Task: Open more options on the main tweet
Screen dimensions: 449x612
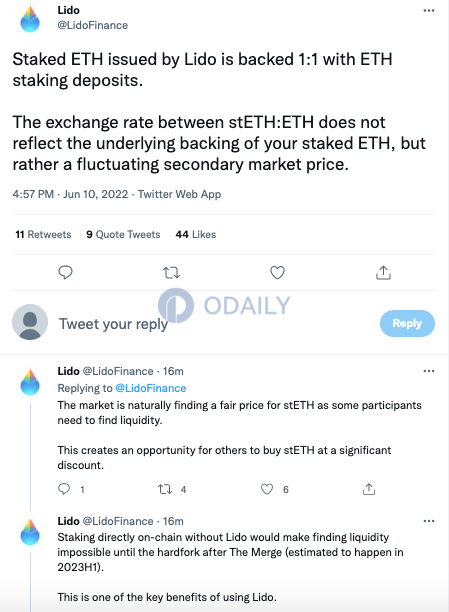Action: (429, 11)
